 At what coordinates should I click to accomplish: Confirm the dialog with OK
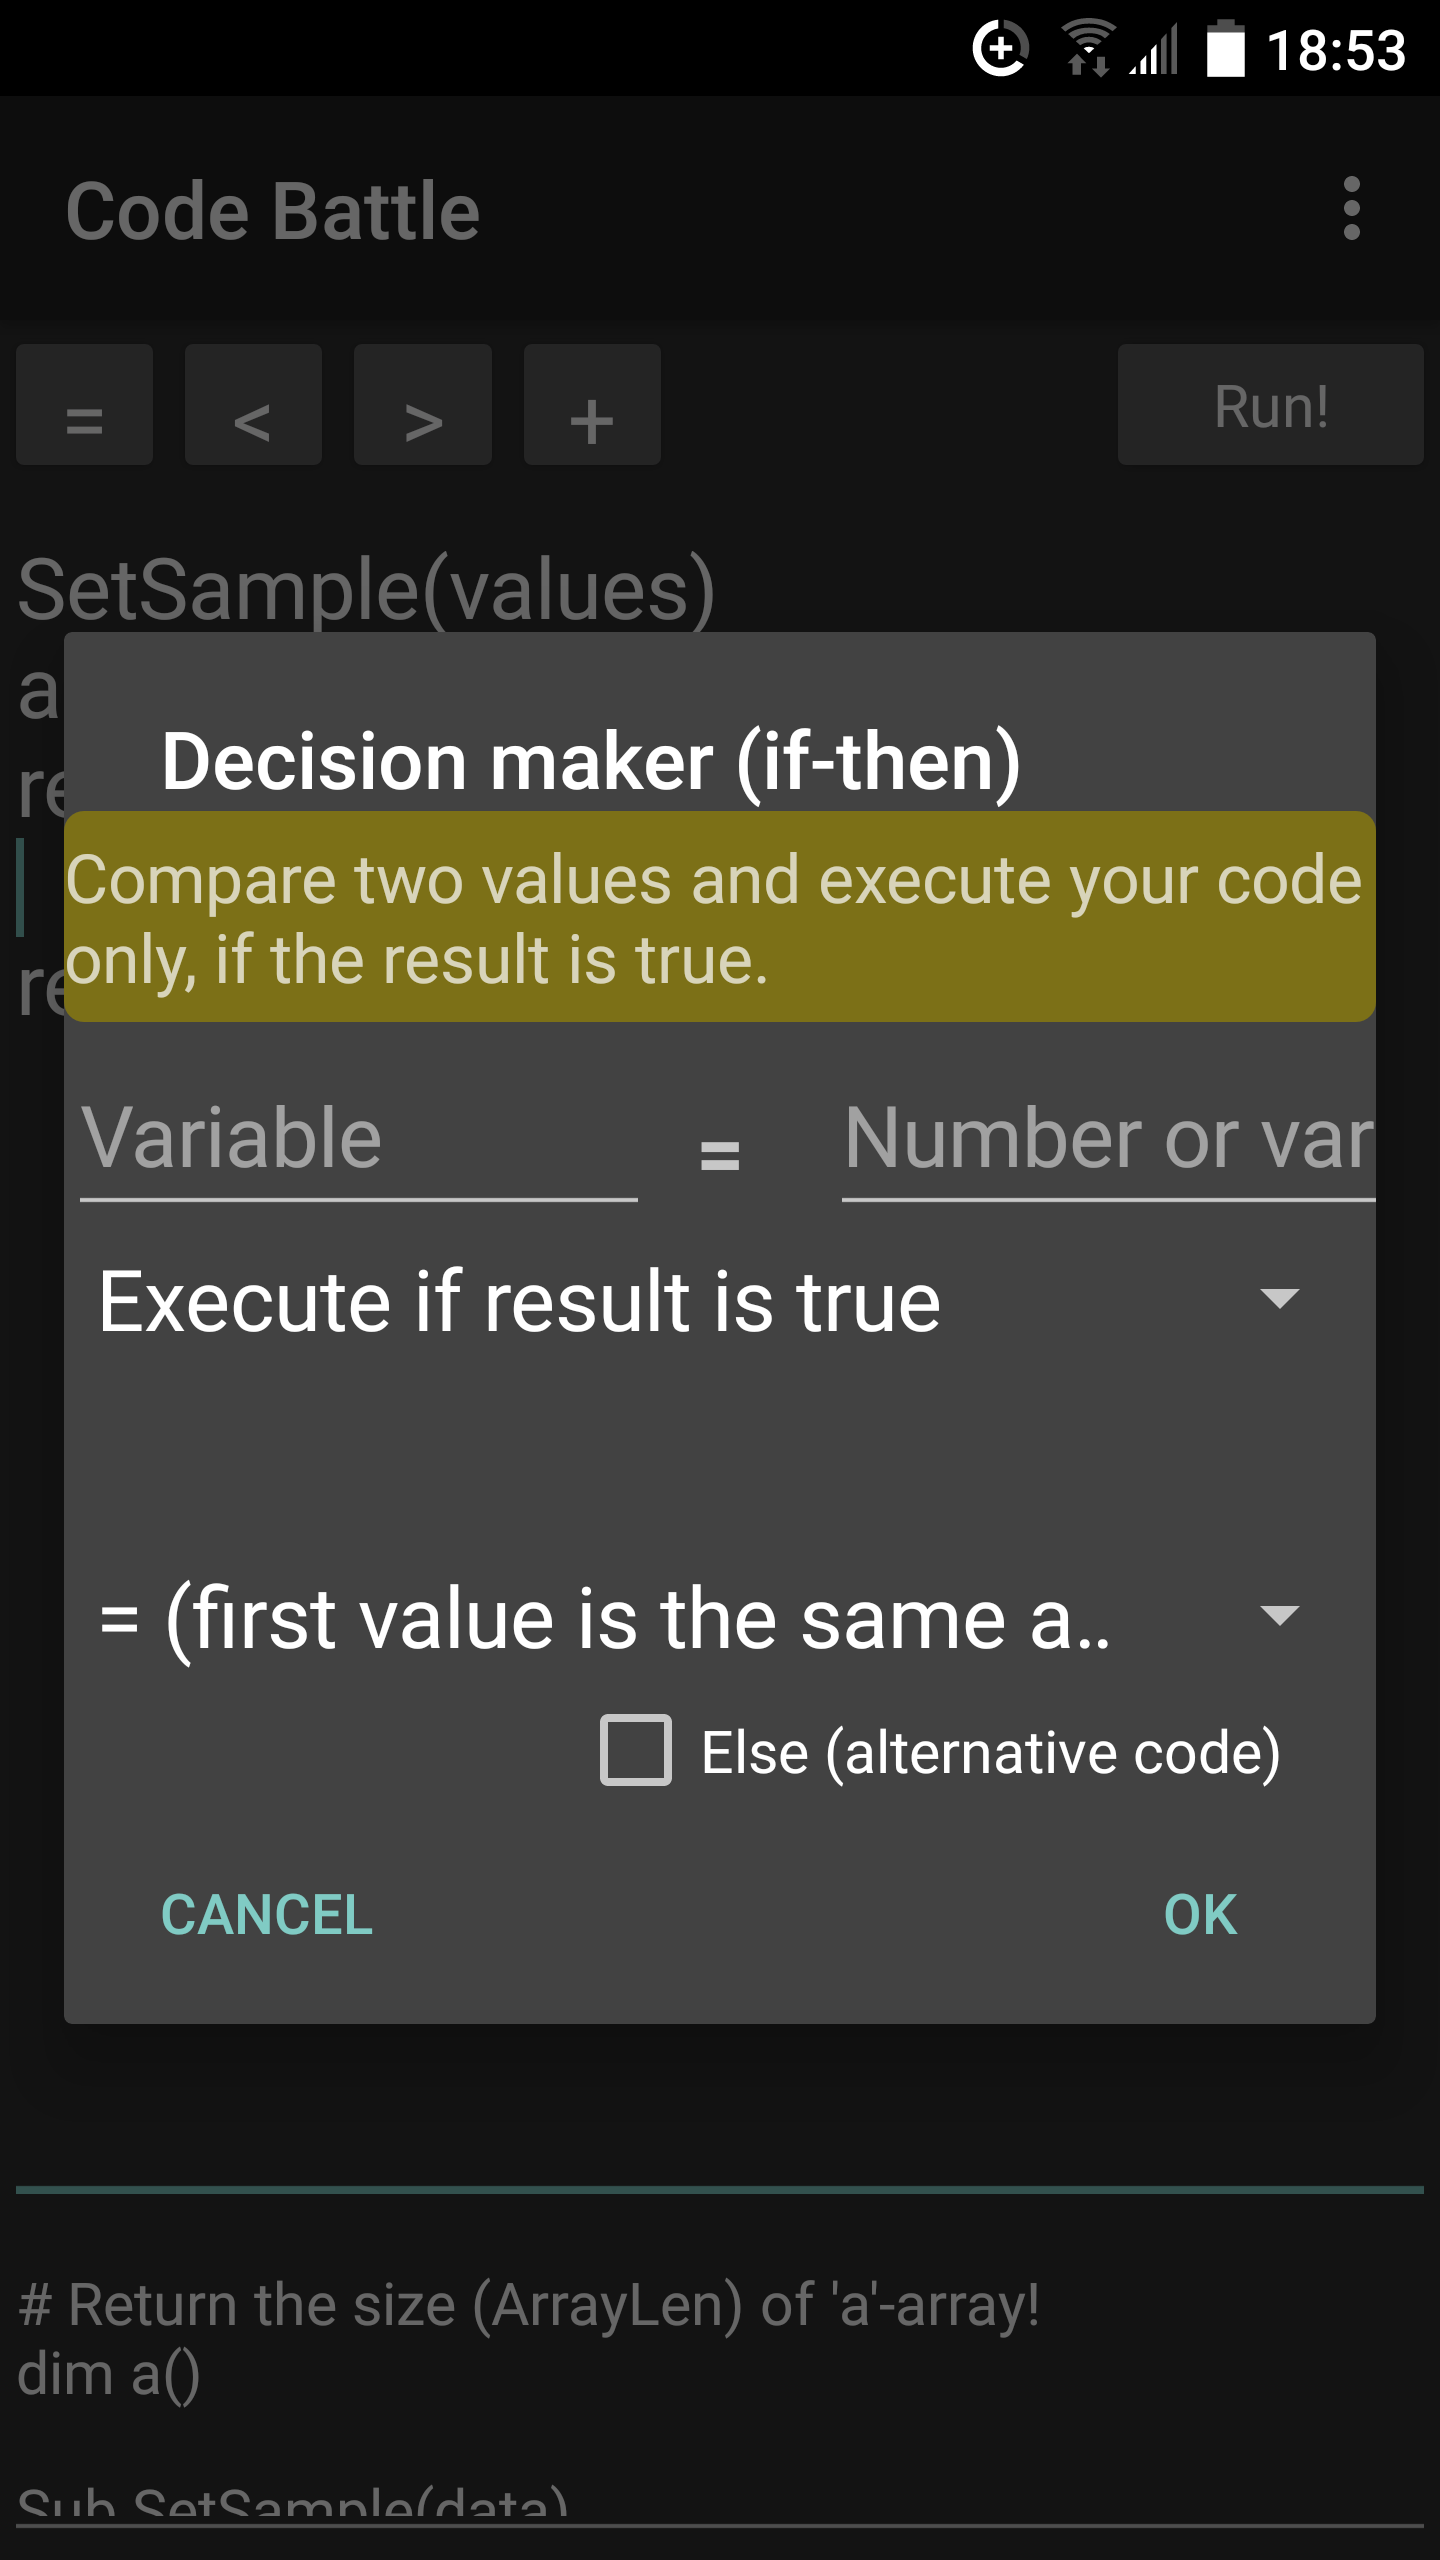(1200, 1915)
